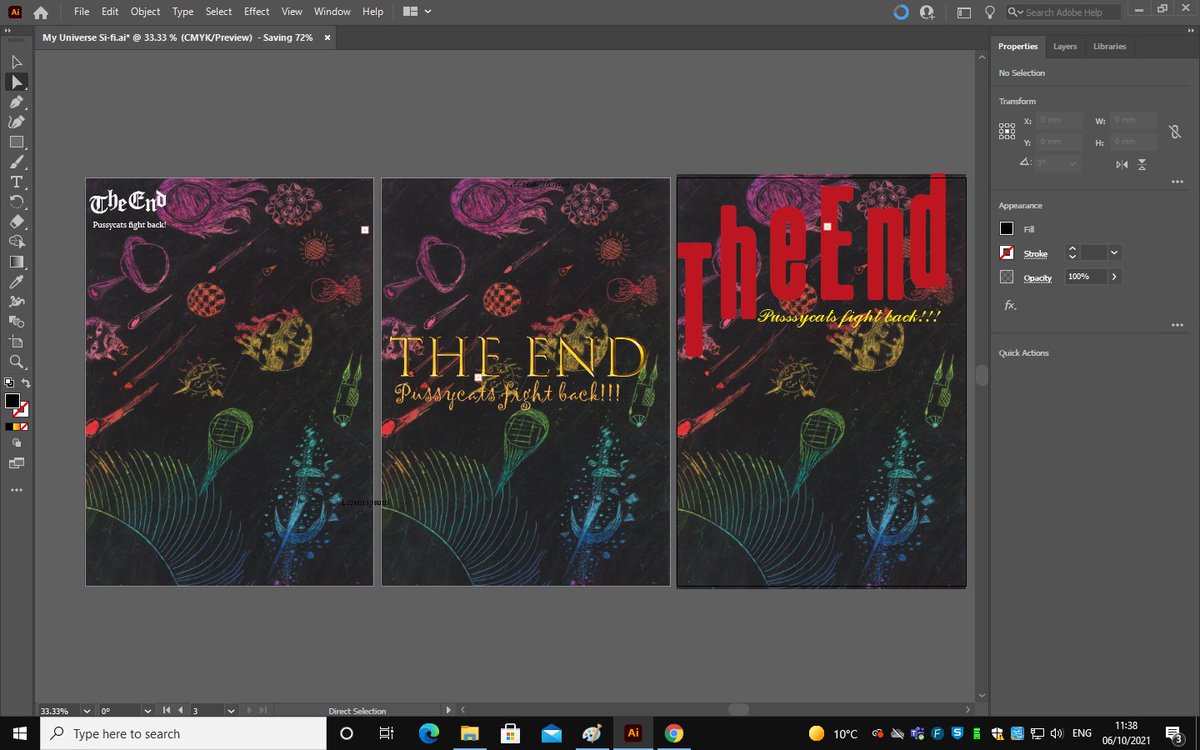Open Microsoft Edge from the taskbar

point(429,733)
